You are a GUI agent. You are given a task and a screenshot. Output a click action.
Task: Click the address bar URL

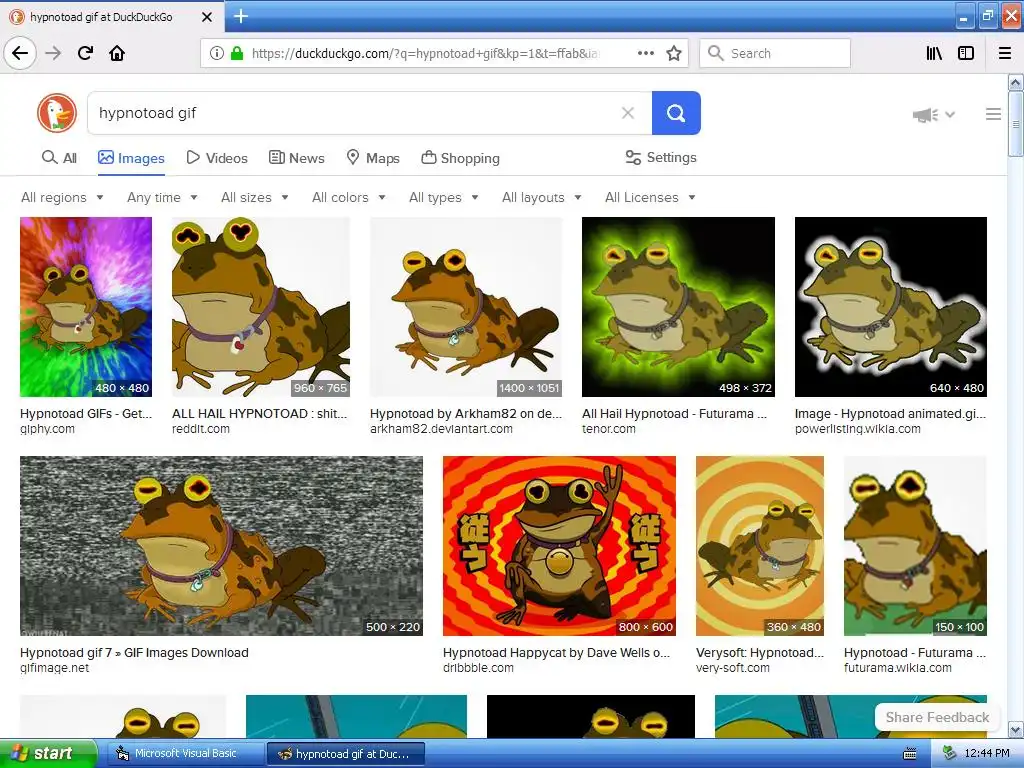[424, 54]
